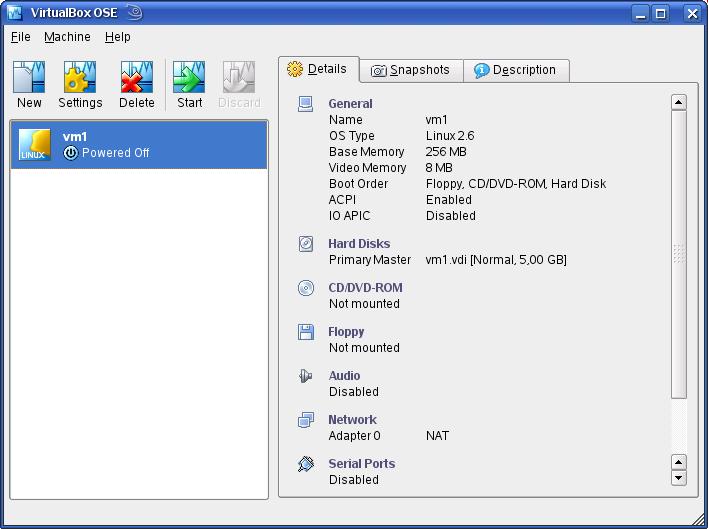Click the 'Boot Order' label
Screen dimensions: 708x529
[x=359, y=184]
